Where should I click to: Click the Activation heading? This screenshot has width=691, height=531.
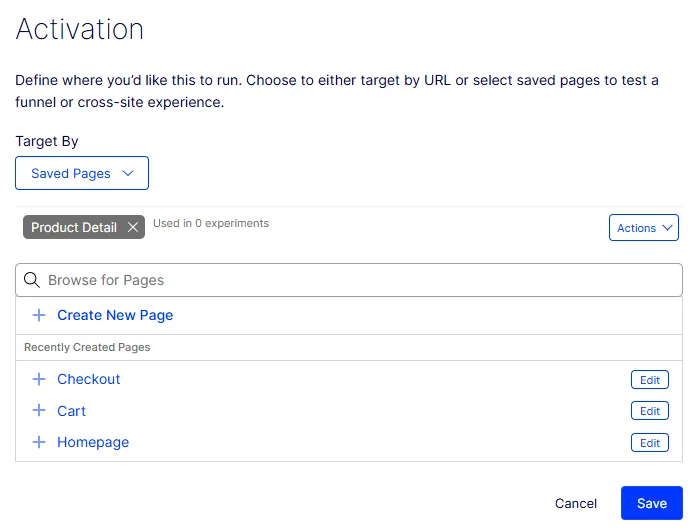coord(80,29)
